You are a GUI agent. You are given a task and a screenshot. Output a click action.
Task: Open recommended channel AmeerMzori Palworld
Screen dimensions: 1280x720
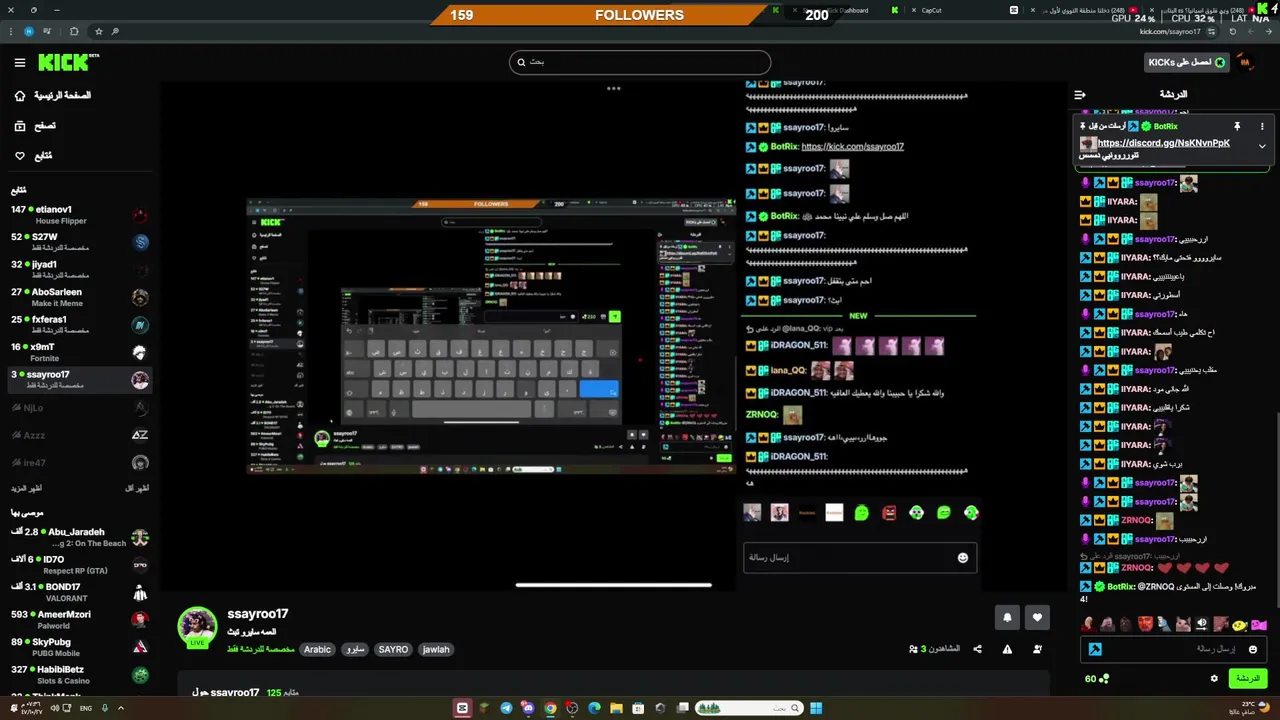pos(80,620)
